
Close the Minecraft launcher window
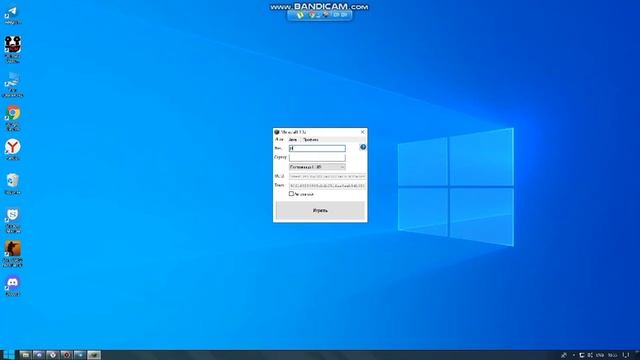[362, 132]
